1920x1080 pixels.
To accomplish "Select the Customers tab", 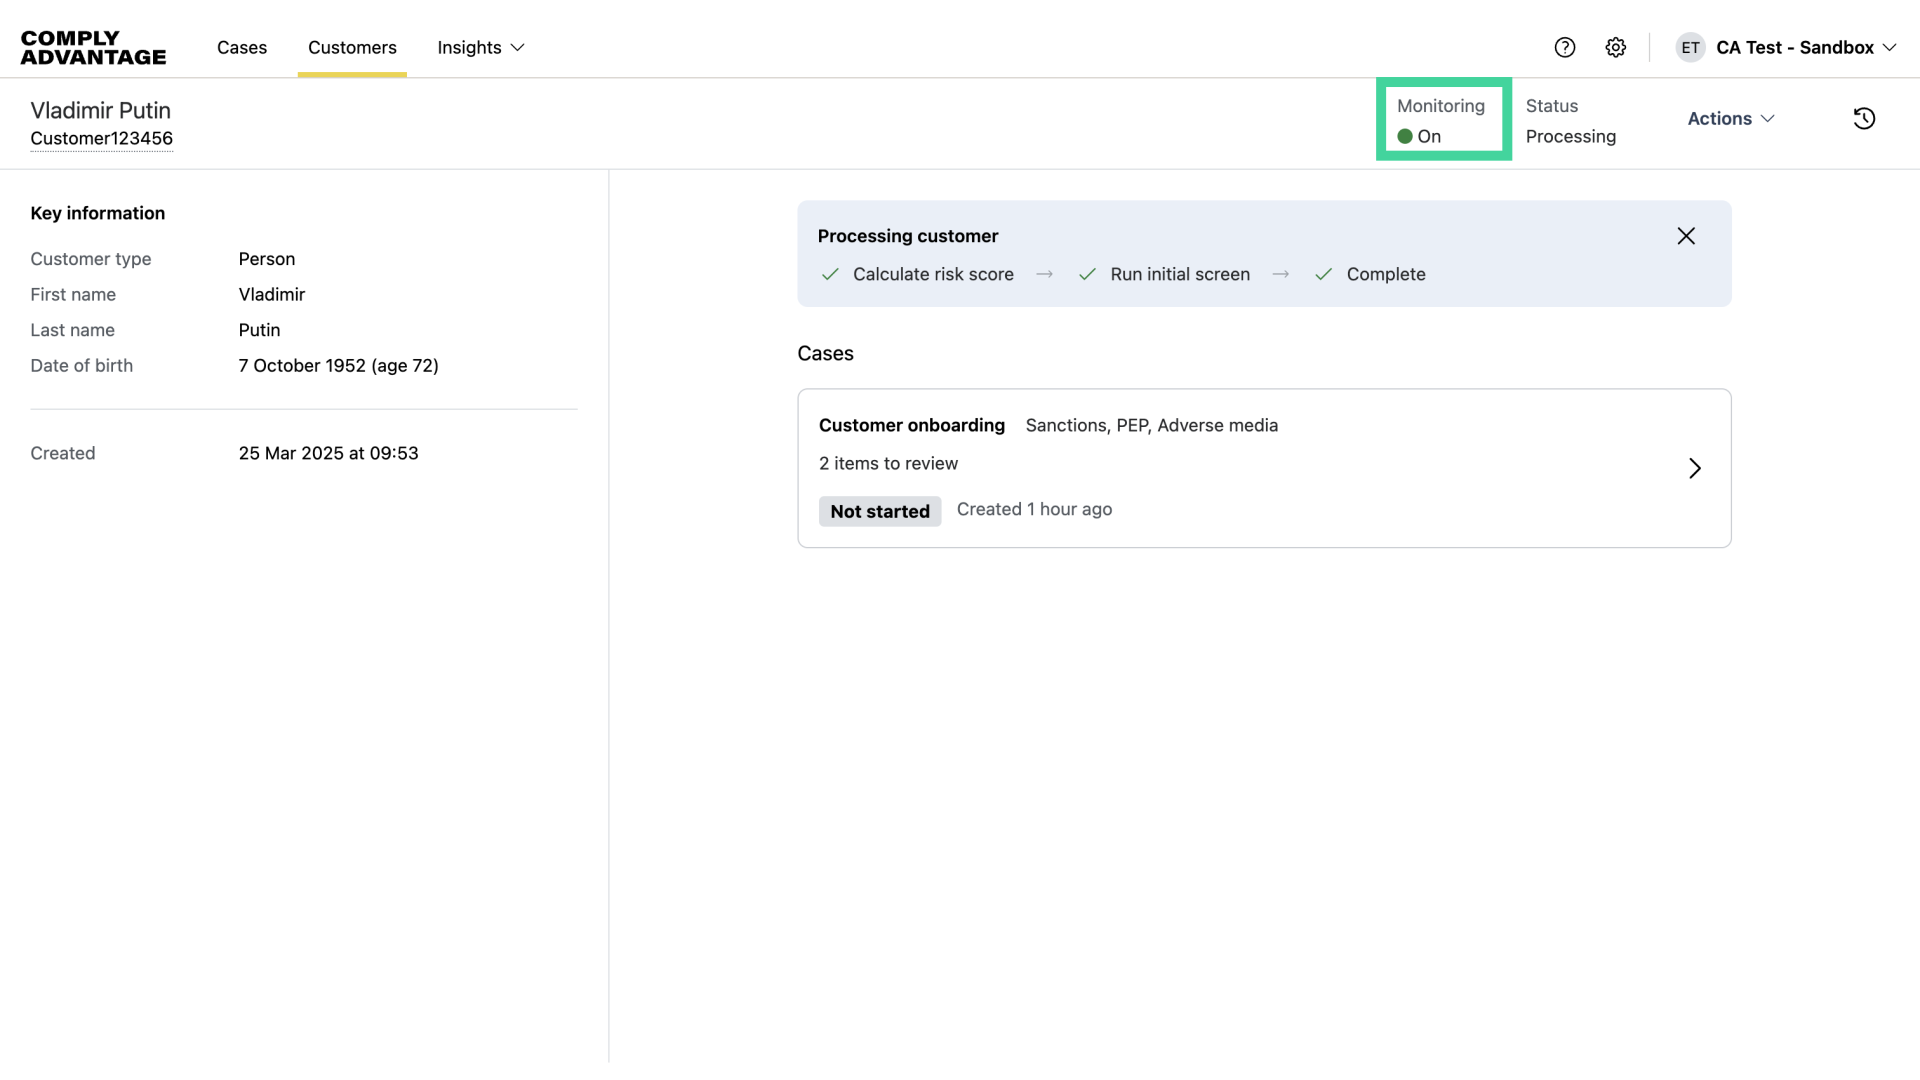I will pyautogui.click(x=352, y=47).
